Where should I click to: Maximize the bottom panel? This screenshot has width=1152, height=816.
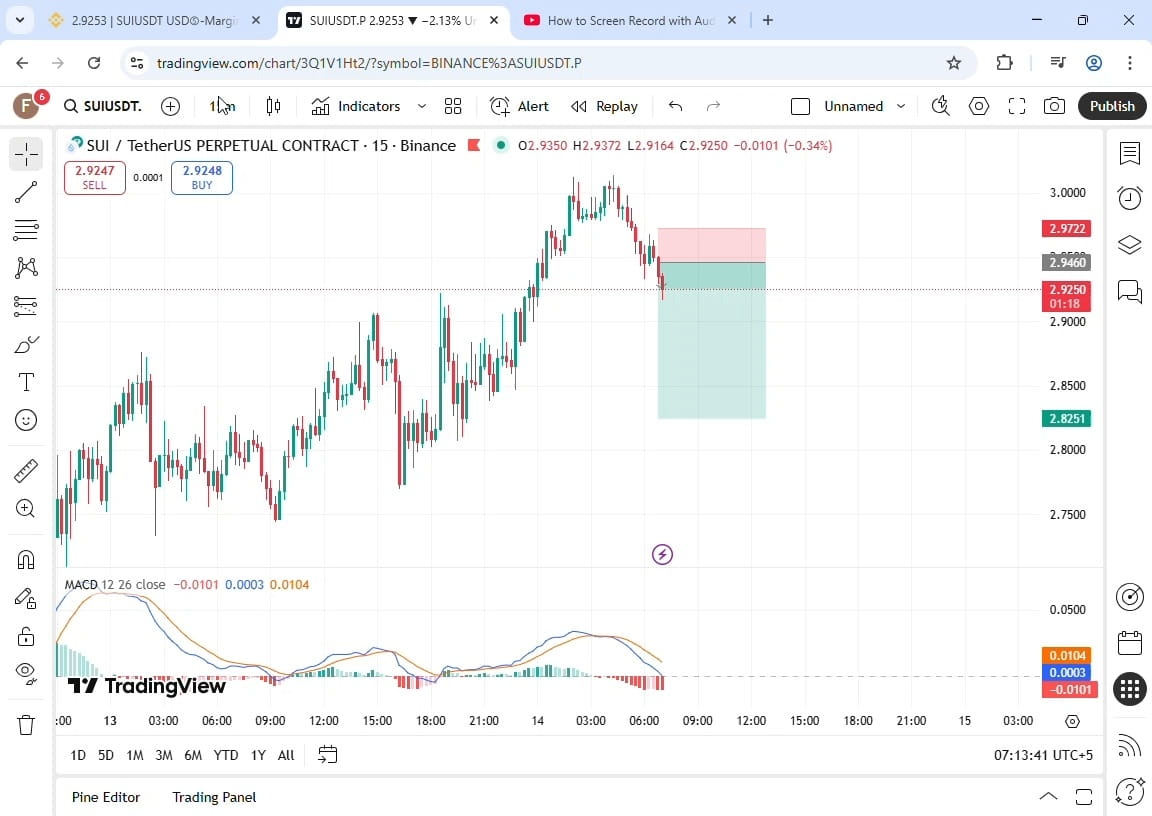tap(1084, 797)
